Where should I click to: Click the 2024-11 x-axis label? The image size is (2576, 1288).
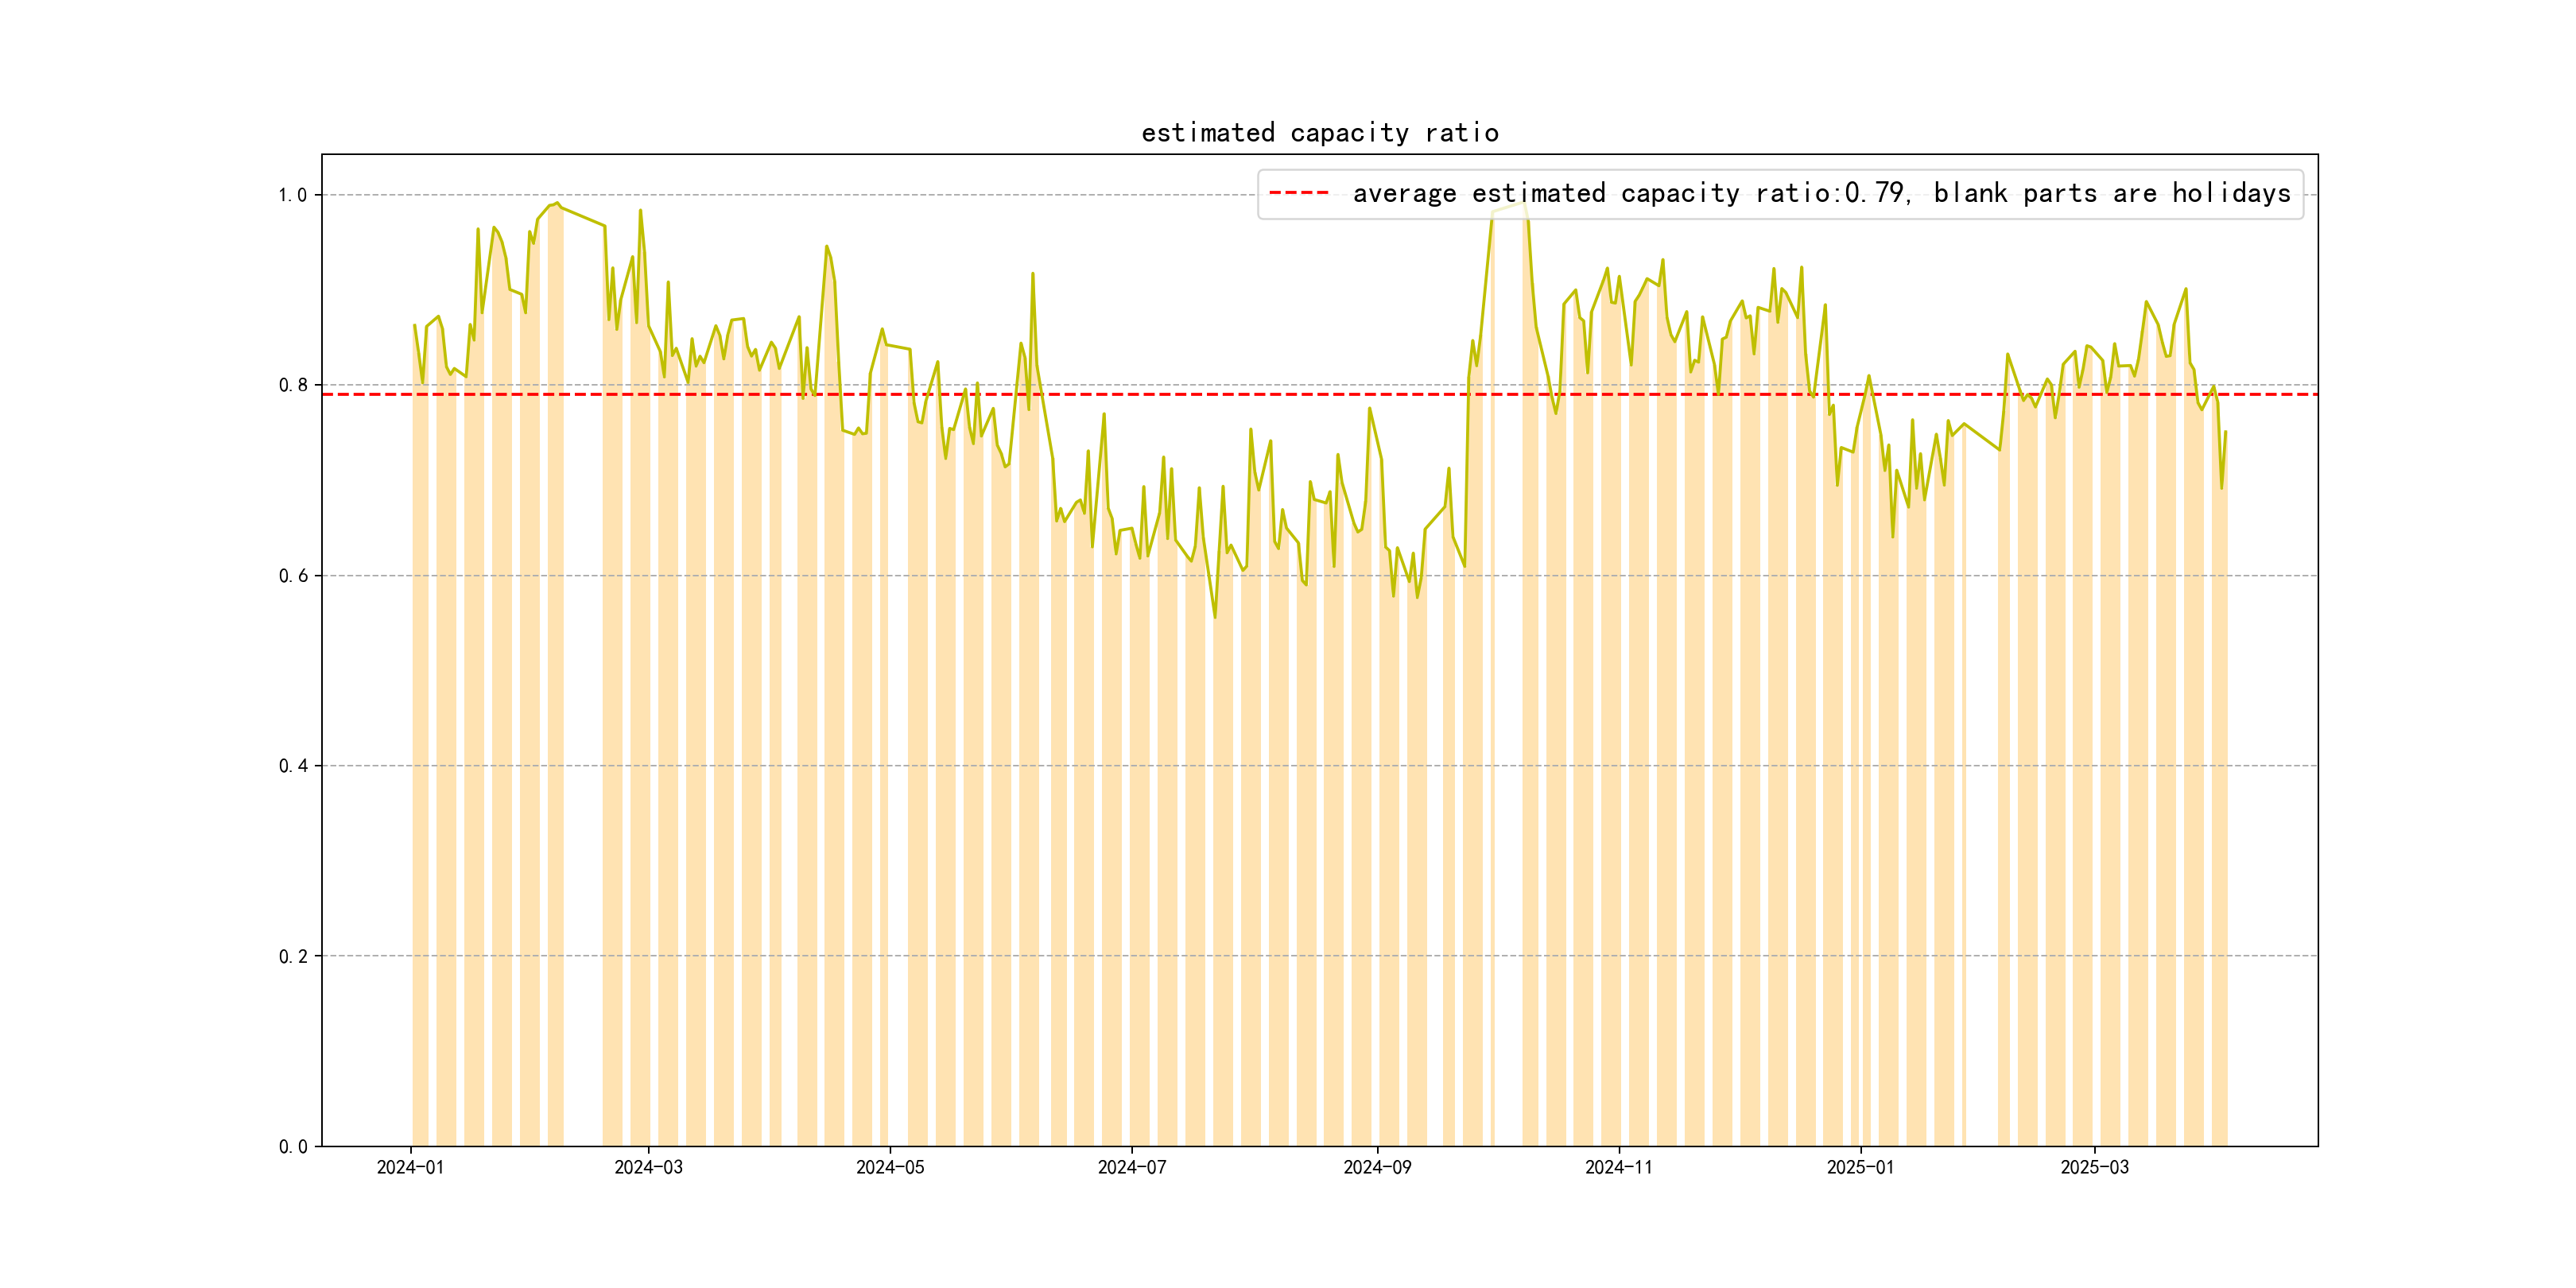1619,1167
